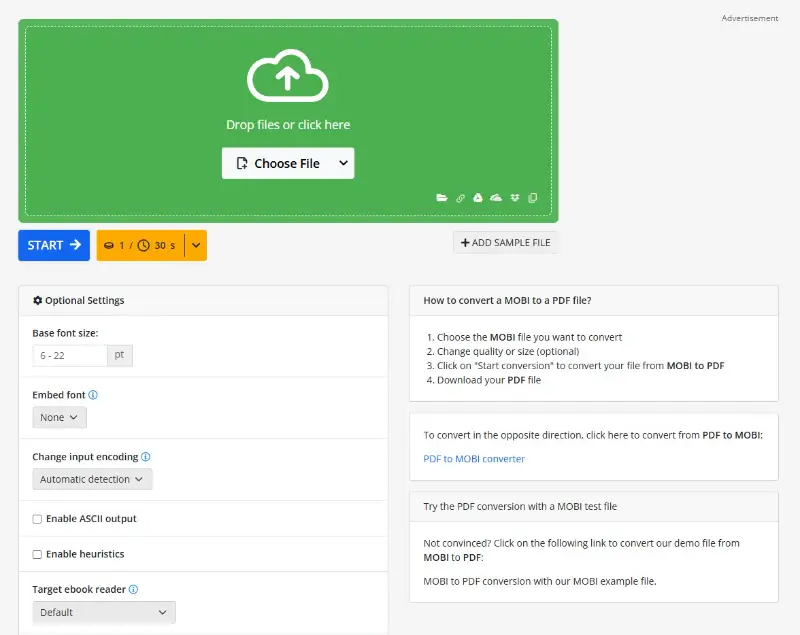Select the Google Drive upload icon

click(478, 198)
